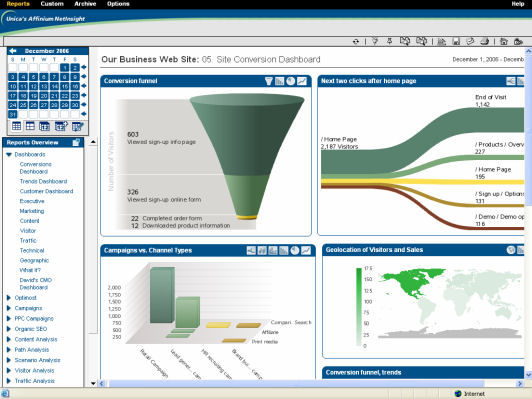Select December 15 in the calendar
This screenshot has width=532, height=399.
tap(65, 87)
